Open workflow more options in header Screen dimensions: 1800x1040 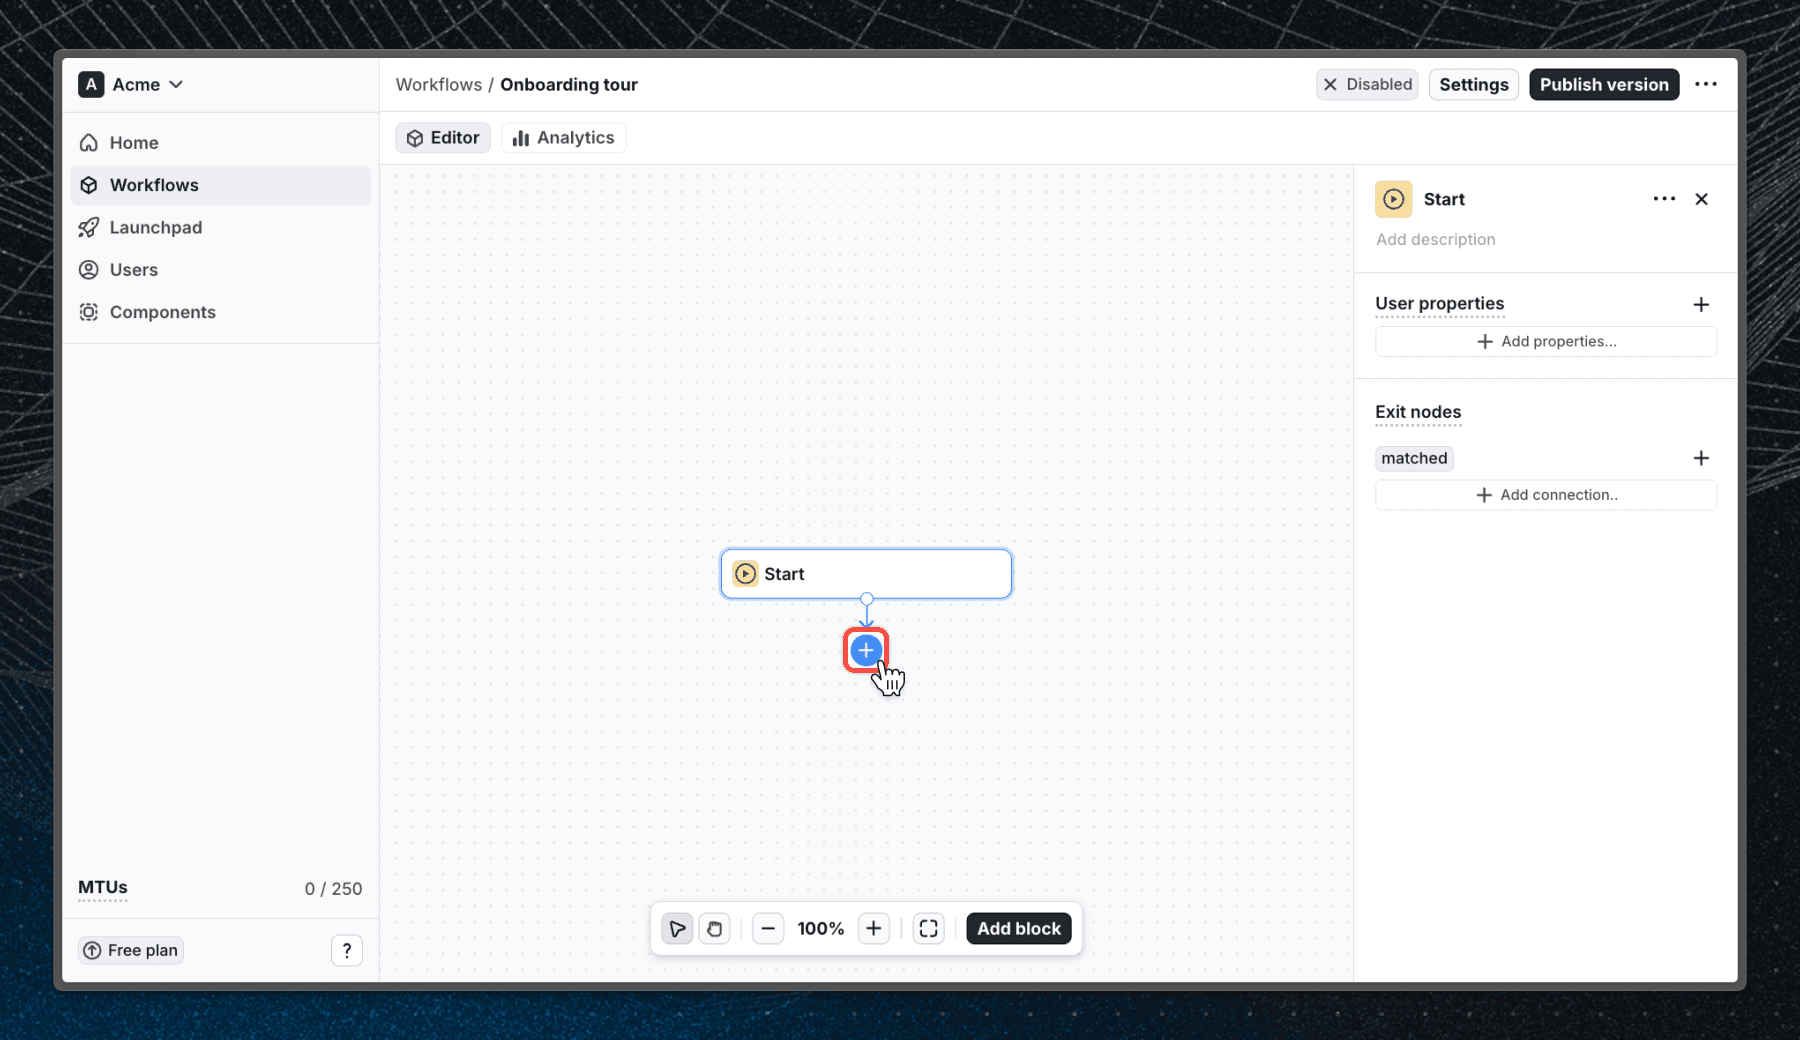1706,85
